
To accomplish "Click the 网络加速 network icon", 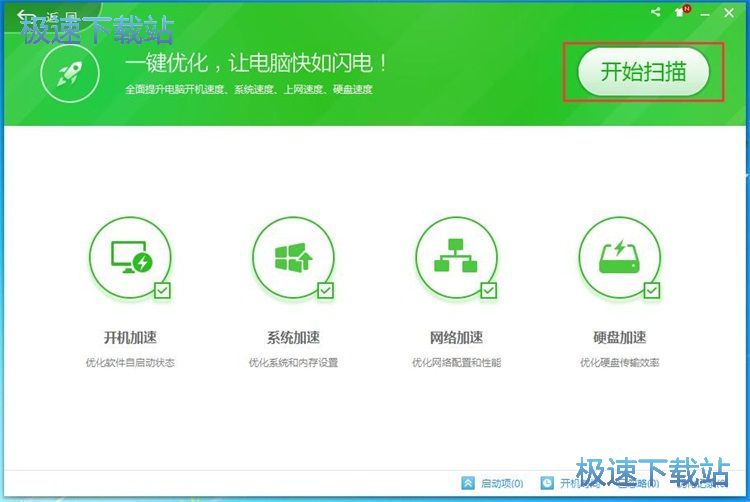I will click(456, 258).
